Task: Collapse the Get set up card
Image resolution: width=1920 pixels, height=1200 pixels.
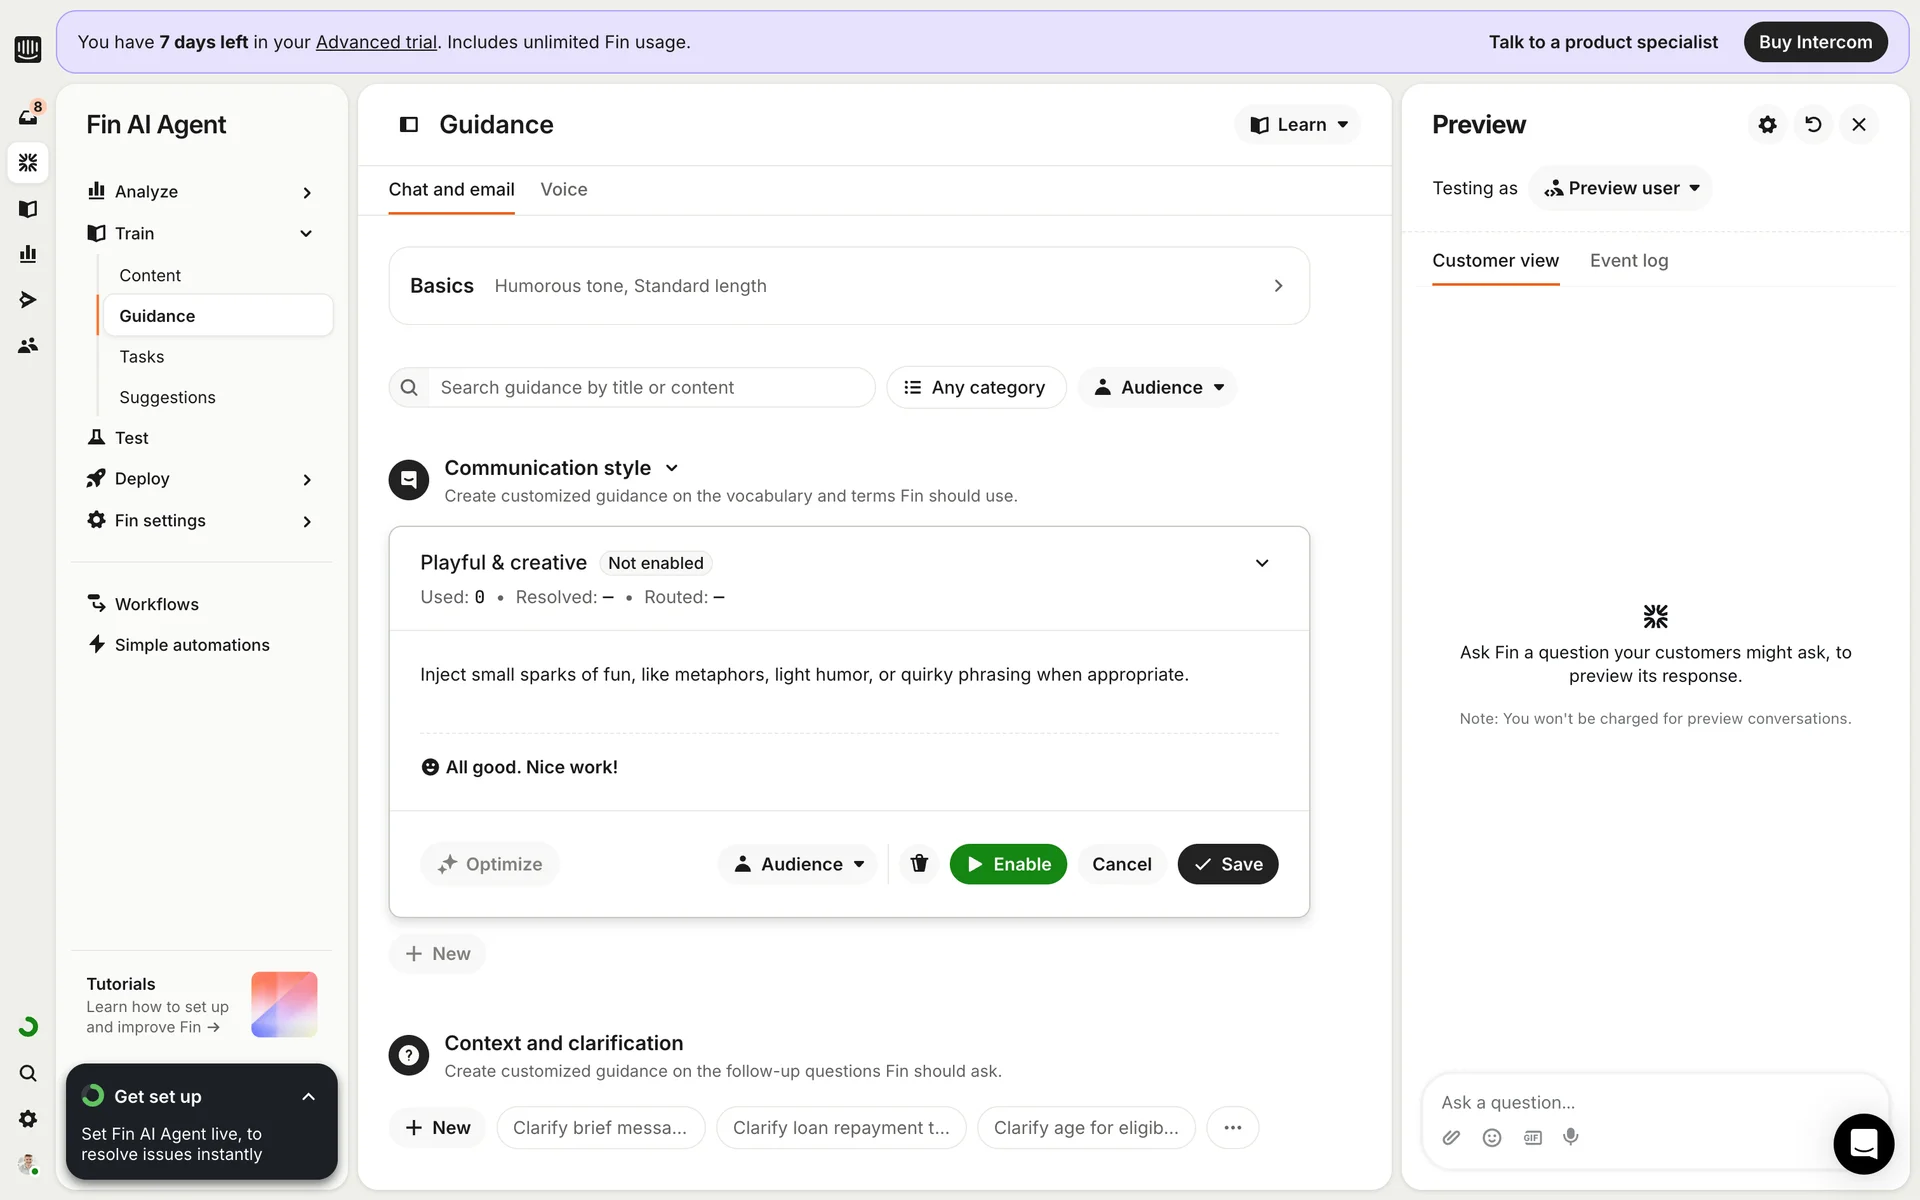Action: point(308,1097)
